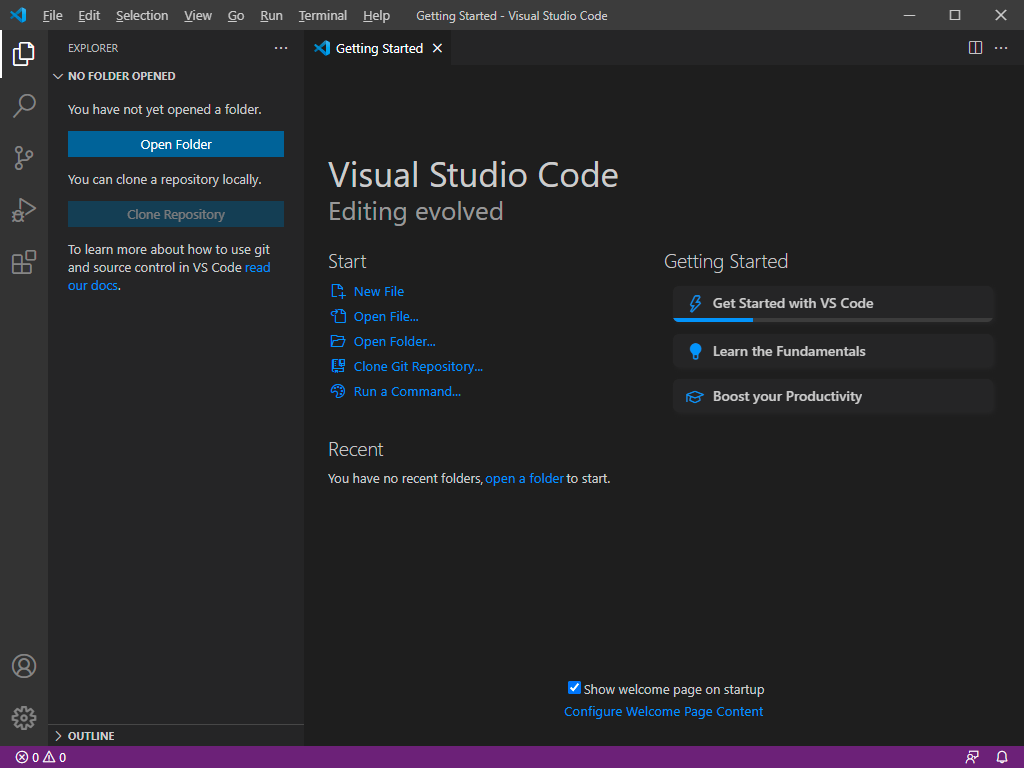
Task: Open the View menu
Action: tap(198, 16)
